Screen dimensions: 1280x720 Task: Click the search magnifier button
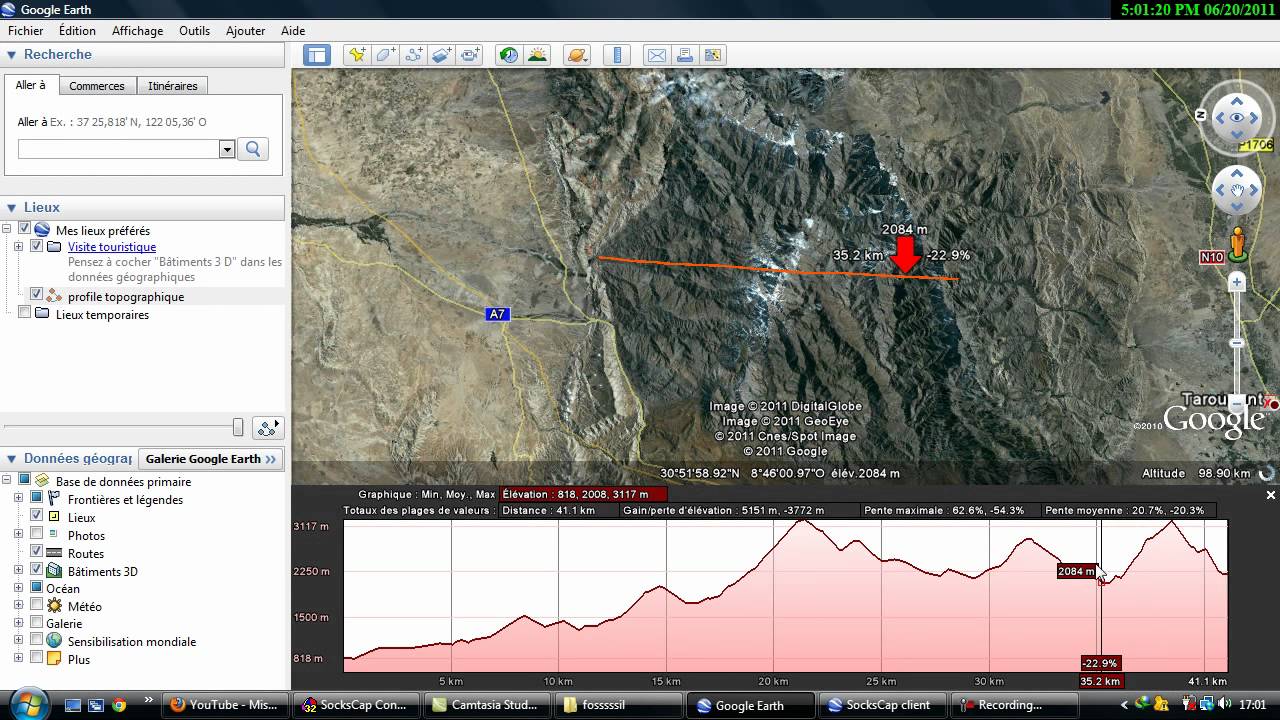(x=253, y=149)
